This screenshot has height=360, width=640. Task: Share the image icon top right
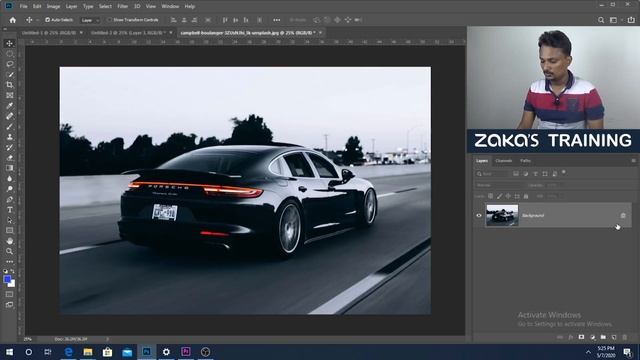[x=631, y=20]
